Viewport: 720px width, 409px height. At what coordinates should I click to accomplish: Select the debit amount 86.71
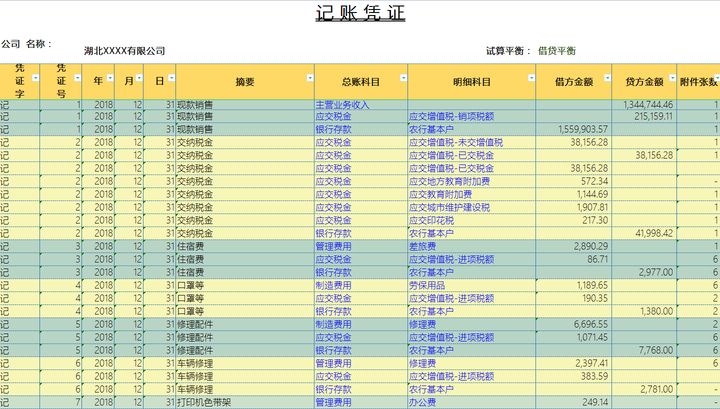tap(574, 259)
